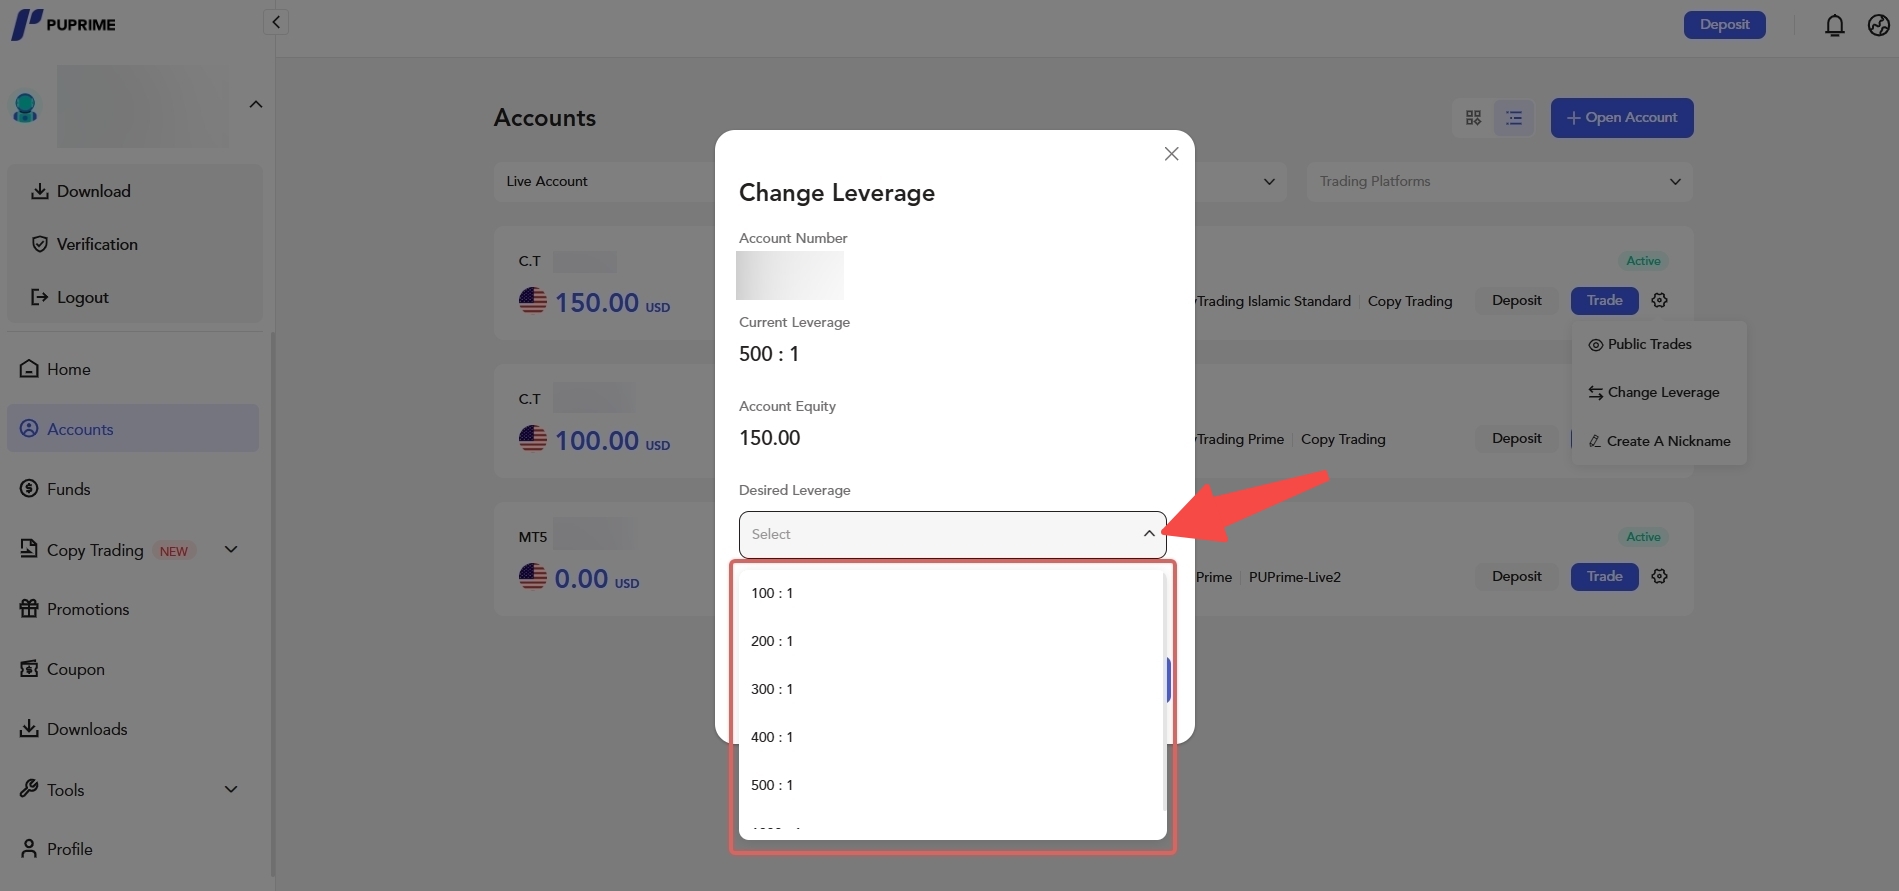Choose Create A Nickname menu entry

point(1667,441)
